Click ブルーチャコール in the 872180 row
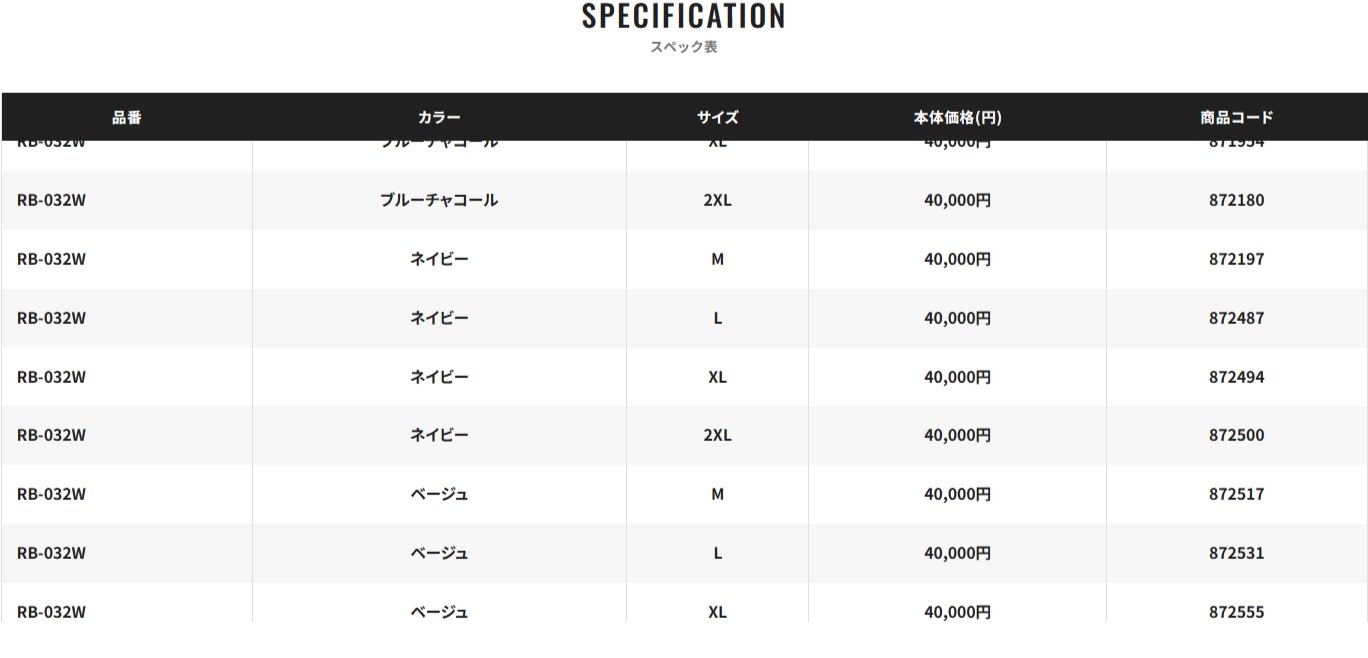This screenshot has height=658, width=1368. pos(439,200)
